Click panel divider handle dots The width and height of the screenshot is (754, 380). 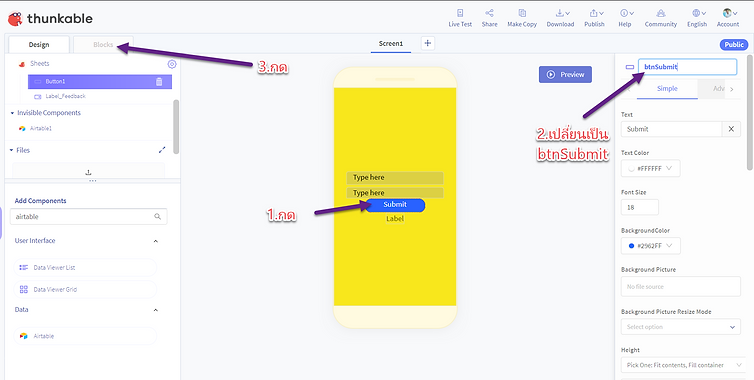93,181
